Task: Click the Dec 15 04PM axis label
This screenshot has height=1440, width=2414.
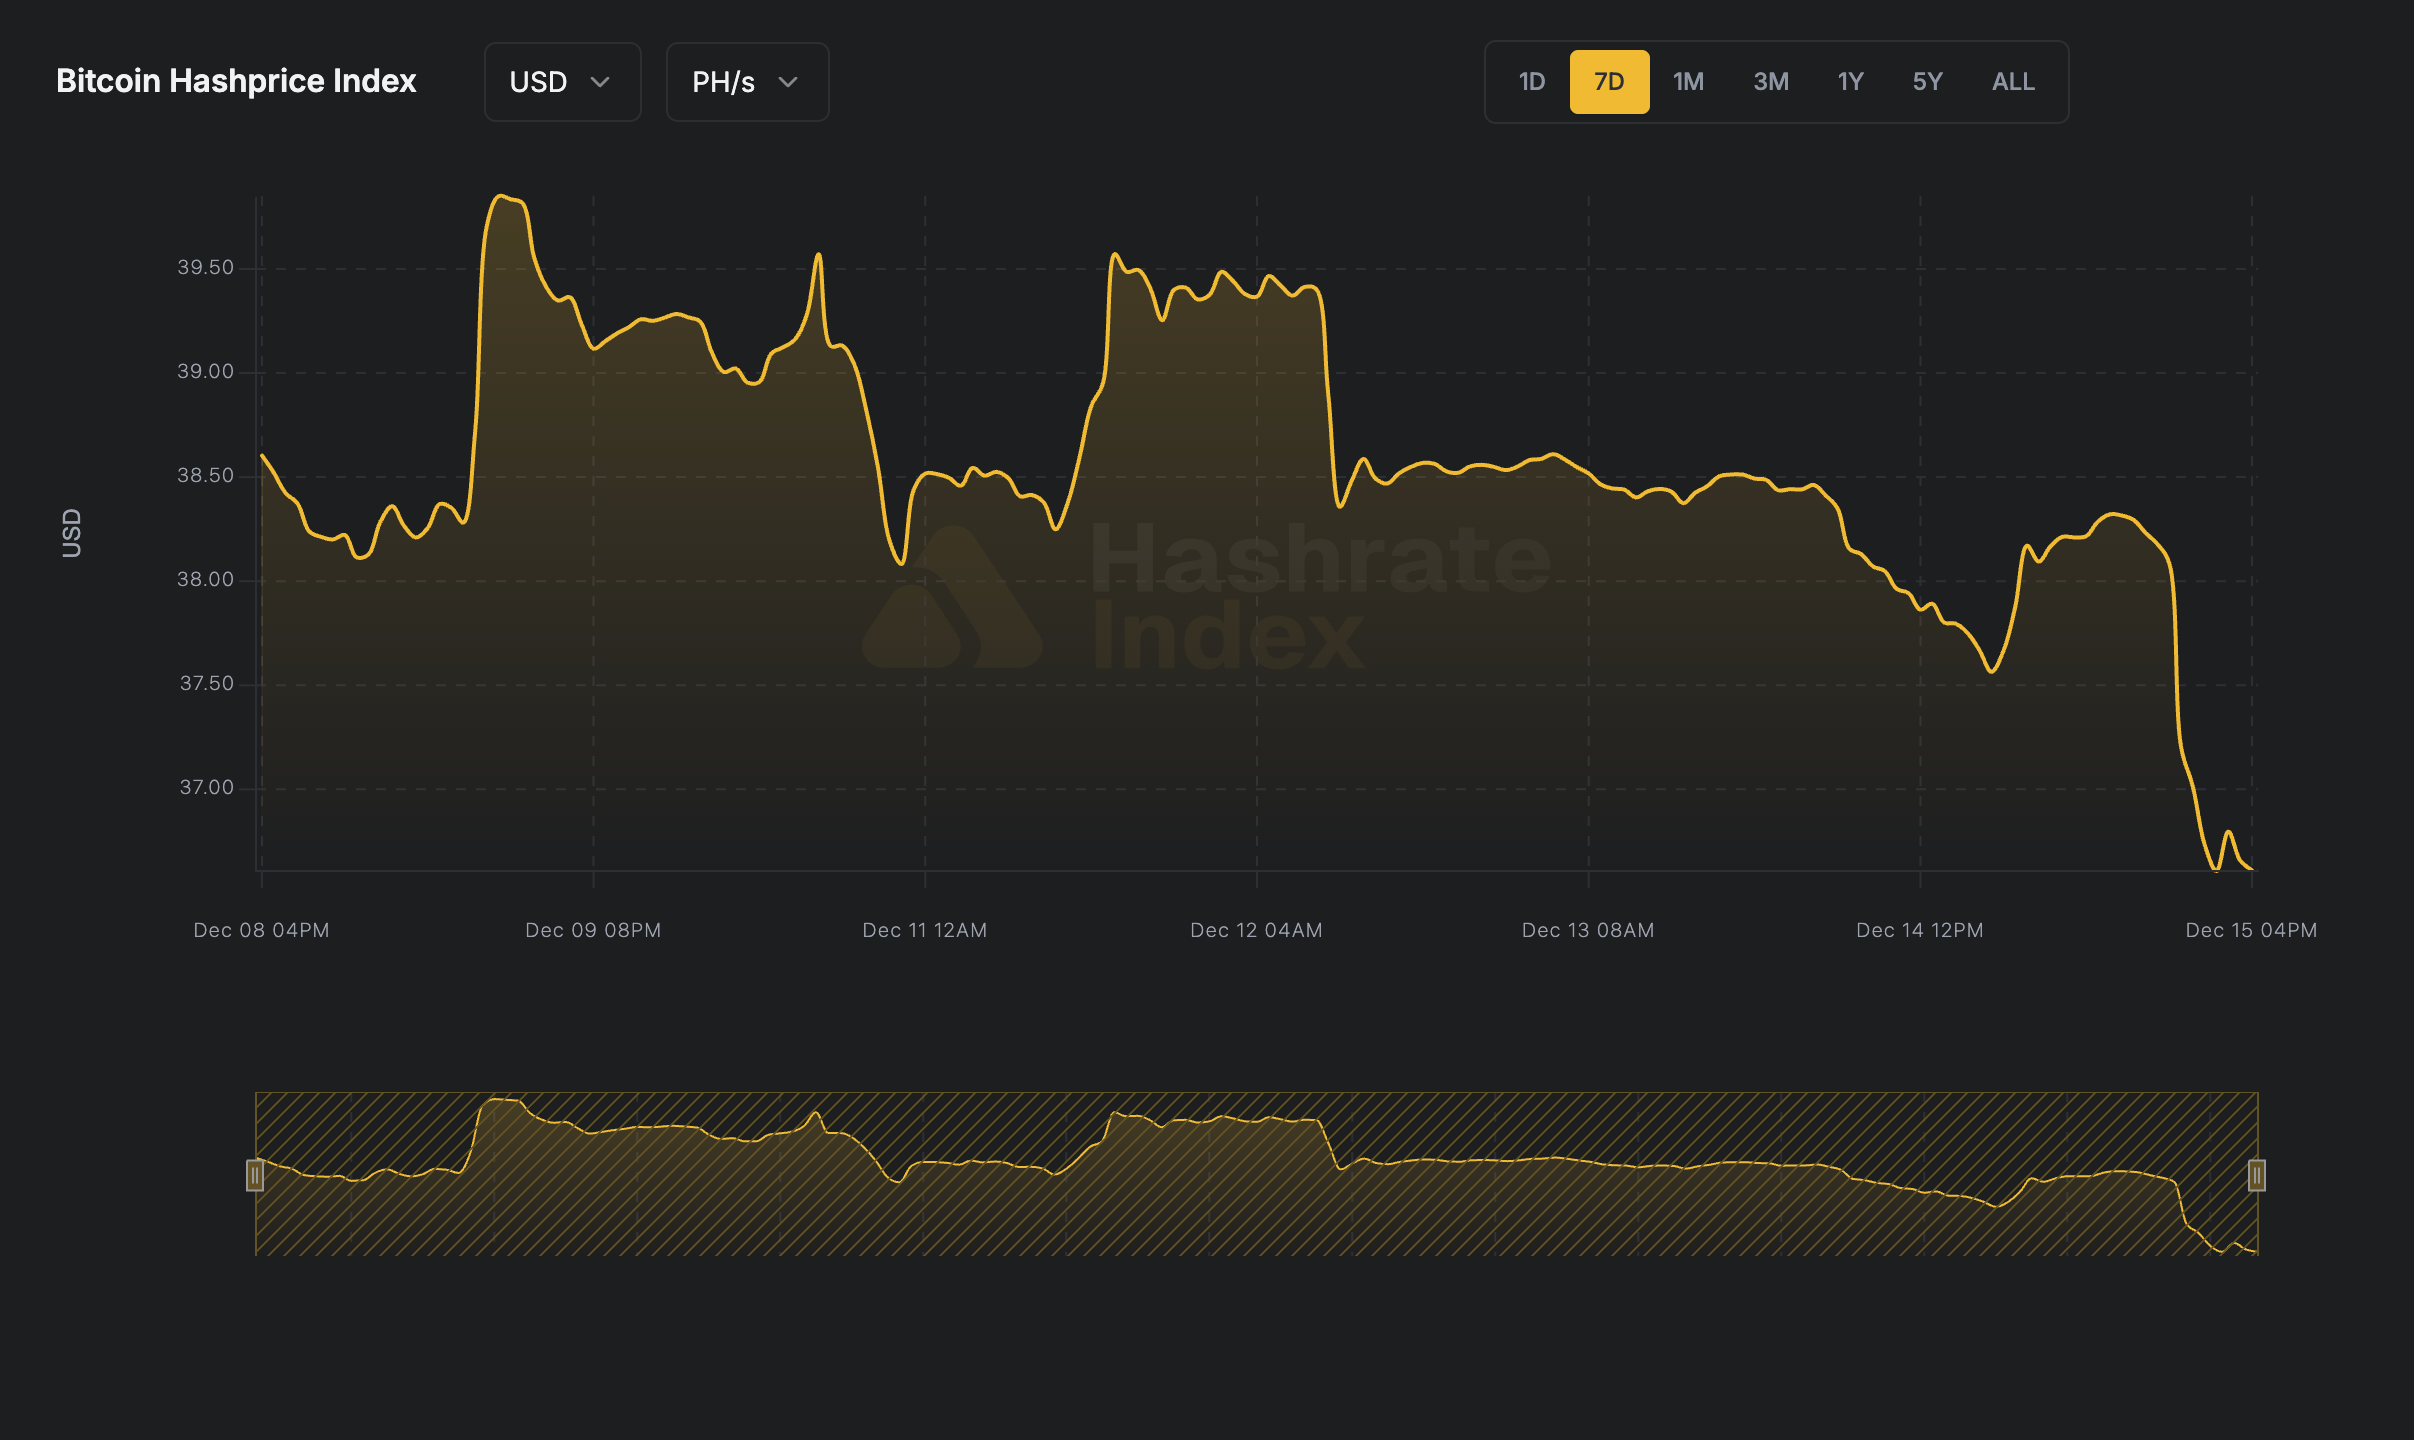Action: pyautogui.click(x=2251, y=929)
